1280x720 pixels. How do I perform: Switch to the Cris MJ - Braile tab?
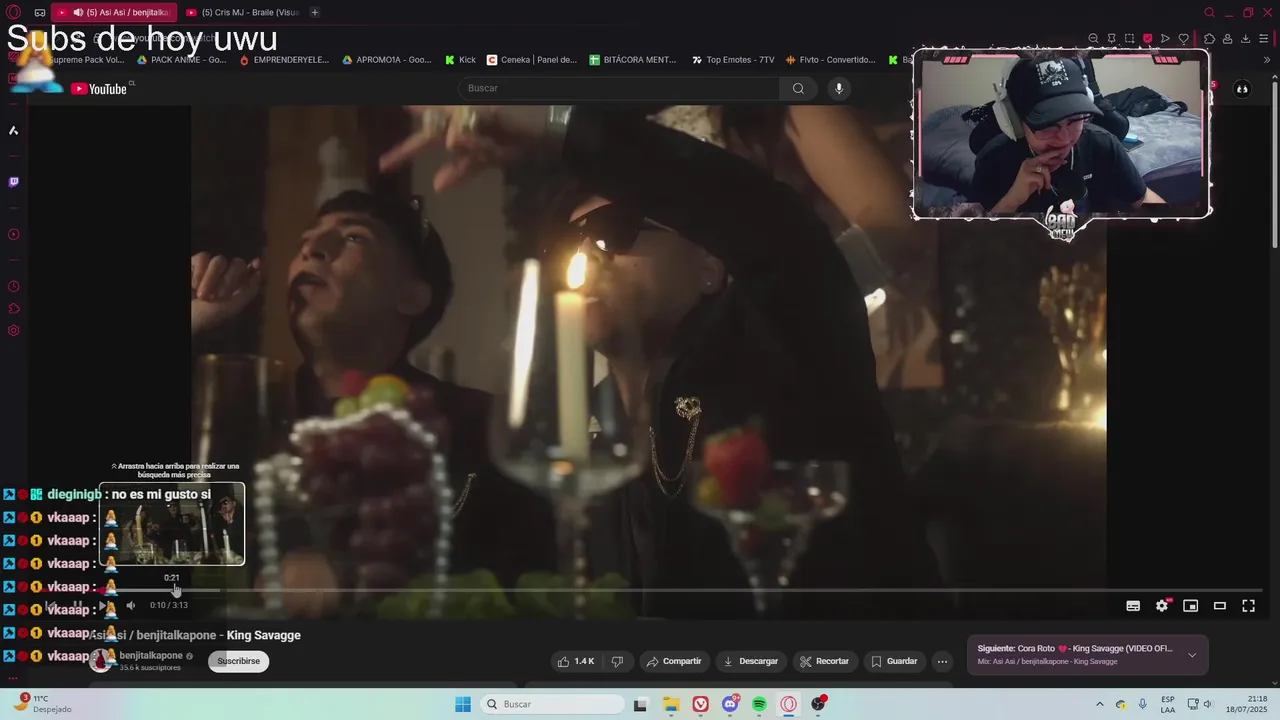[243, 12]
